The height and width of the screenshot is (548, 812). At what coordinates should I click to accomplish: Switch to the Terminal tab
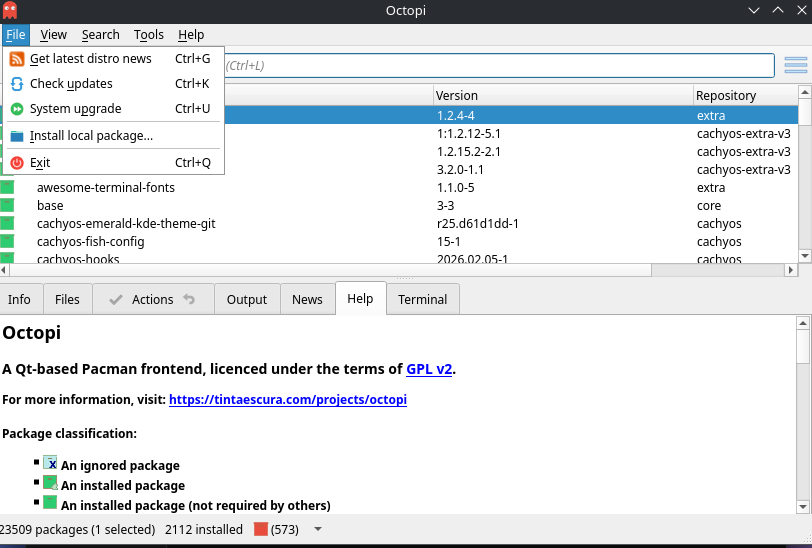click(x=423, y=299)
